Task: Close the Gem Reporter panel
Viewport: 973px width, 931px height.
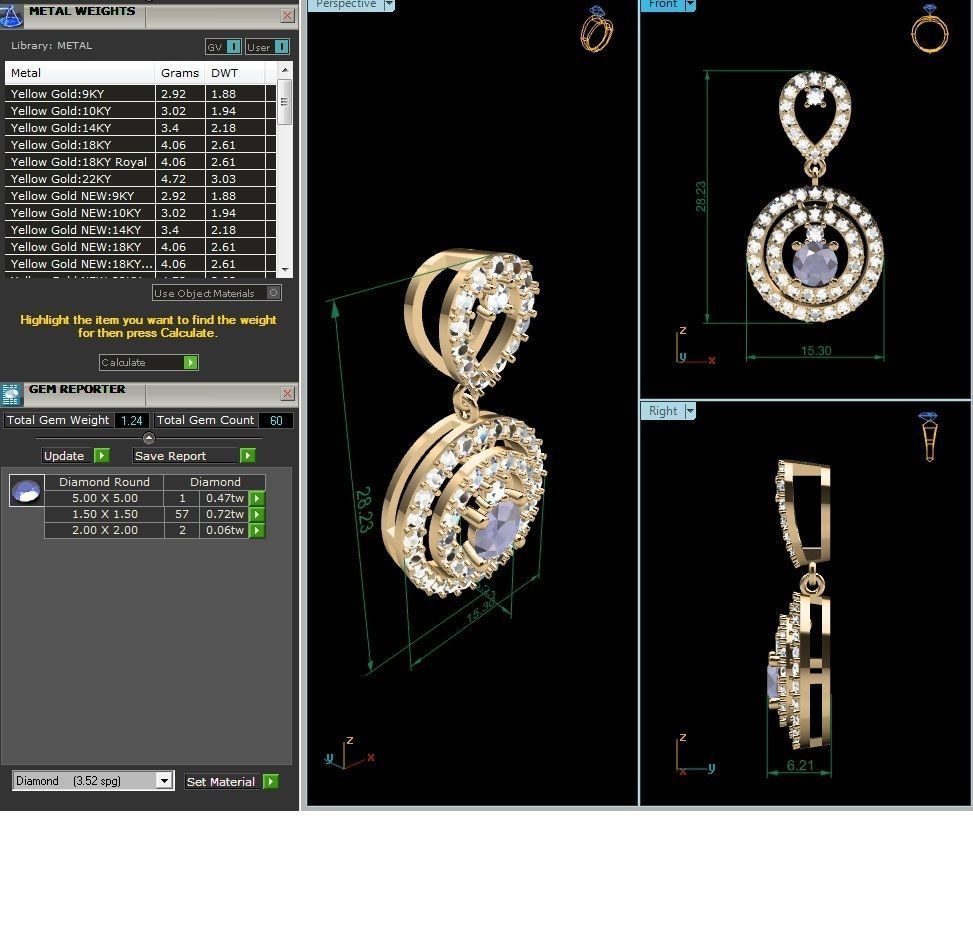Action: [287, 394]
